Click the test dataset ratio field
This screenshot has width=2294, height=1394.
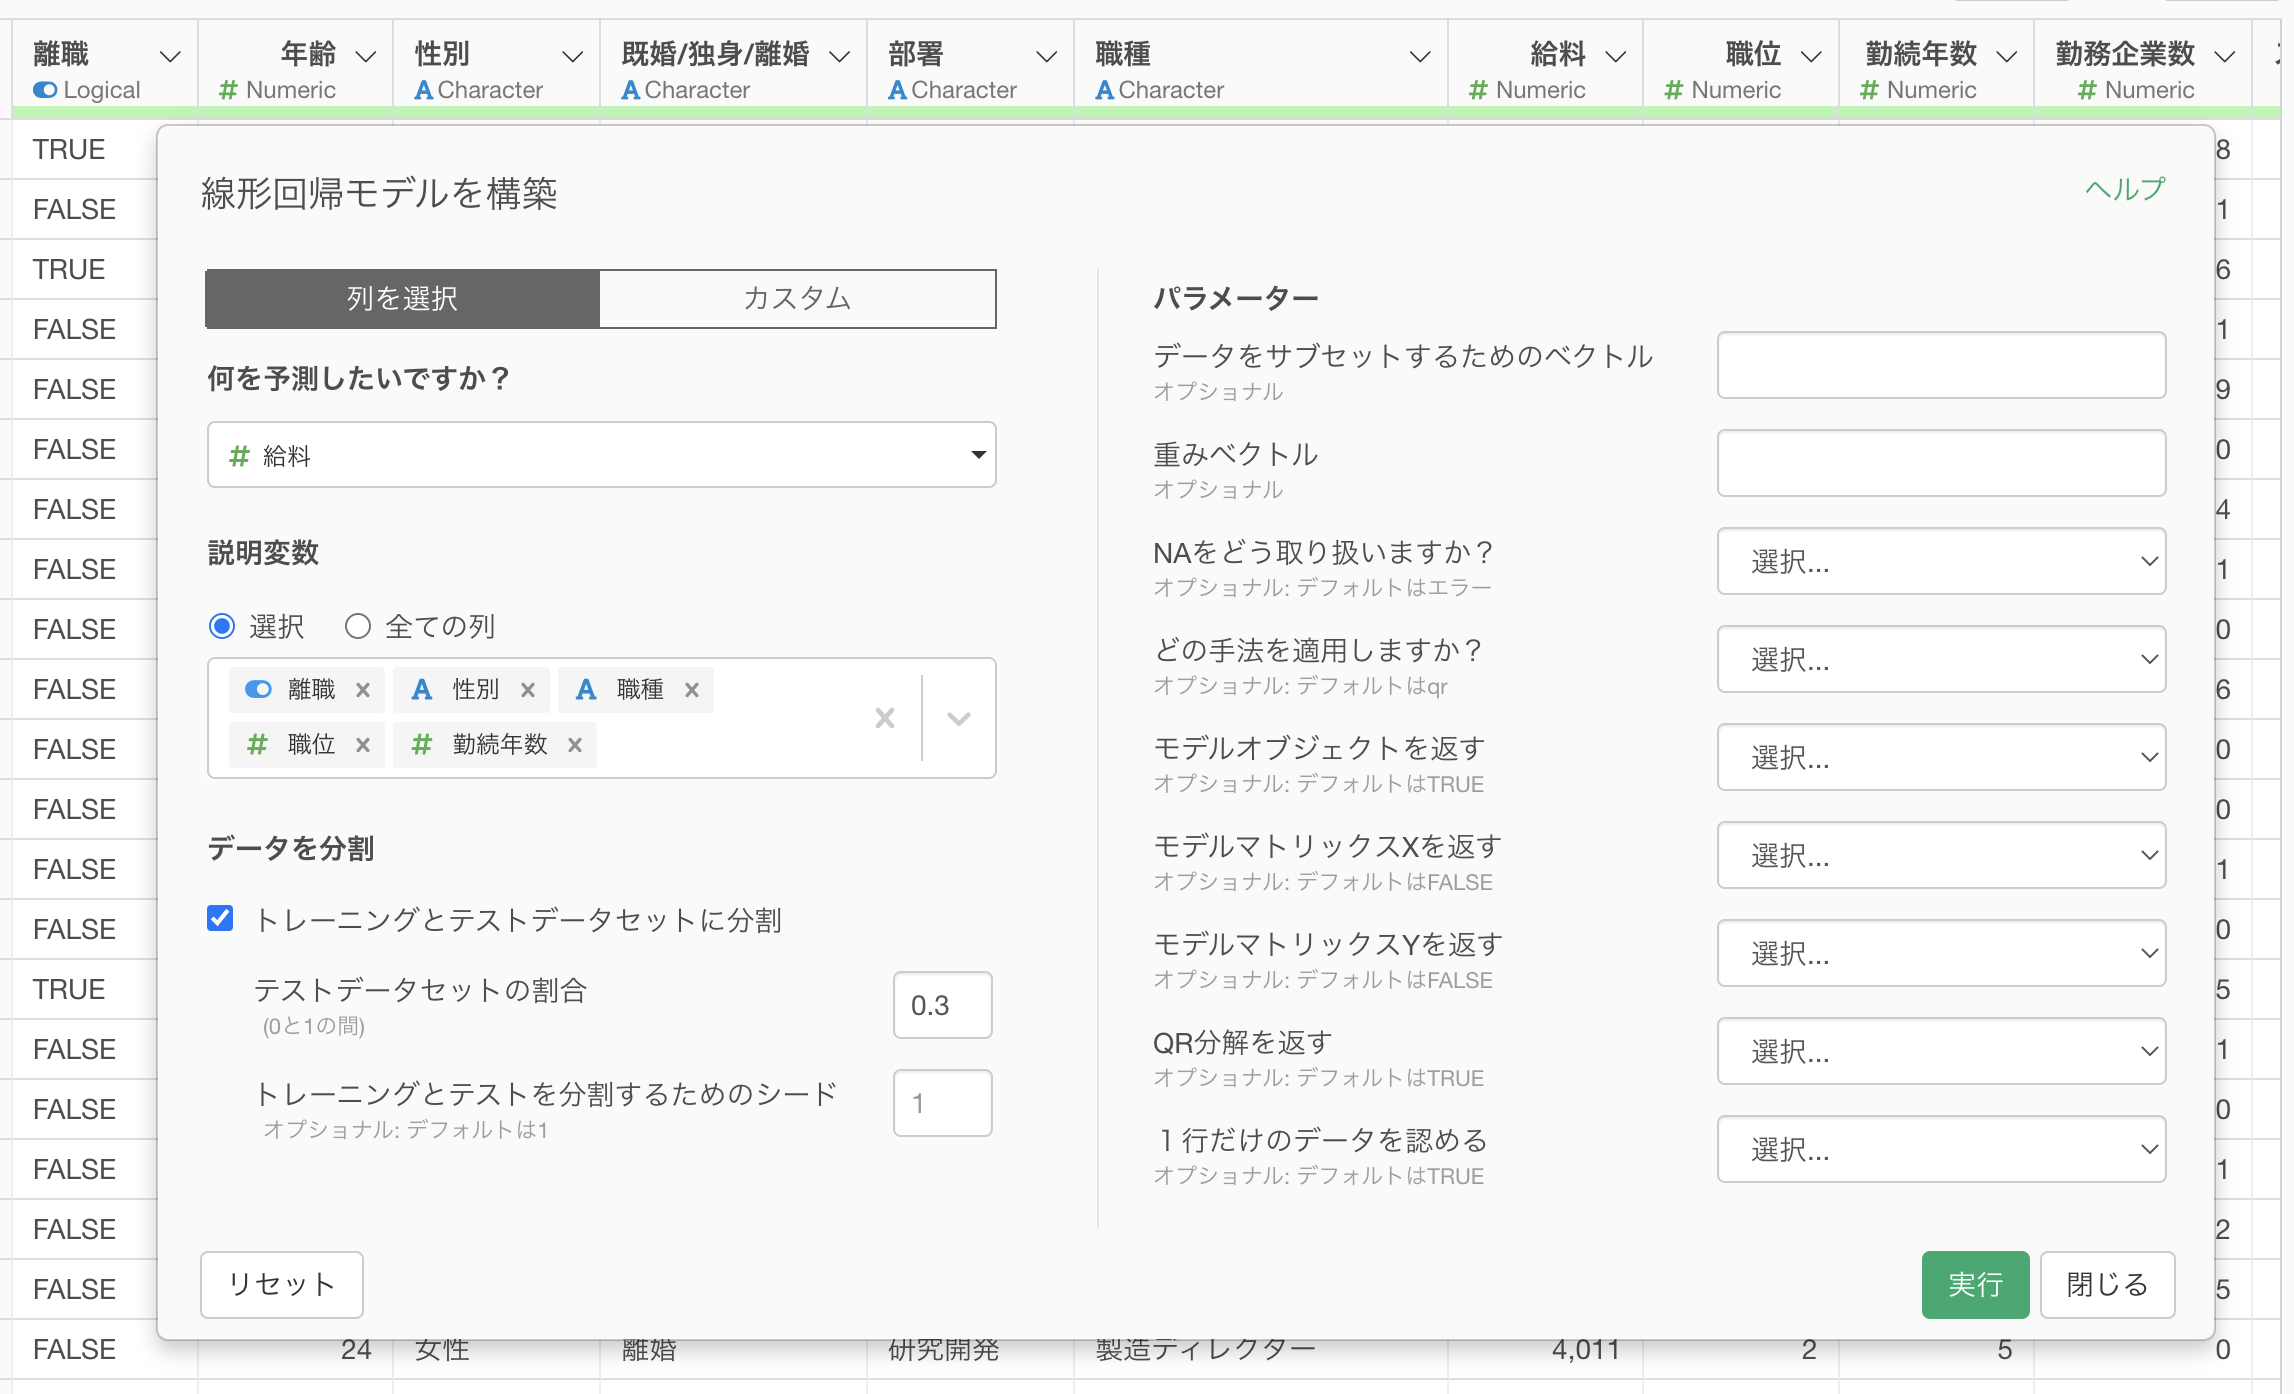coord(941,1005)
